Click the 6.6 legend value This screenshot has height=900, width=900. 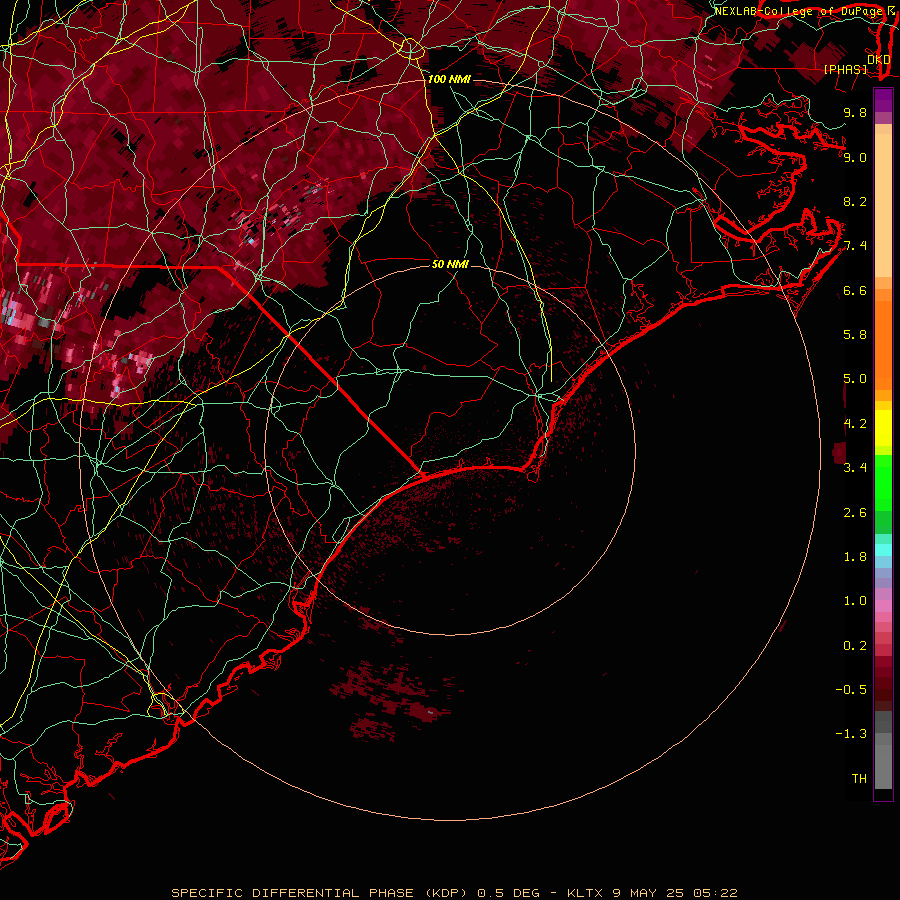(x=855, y=290)
